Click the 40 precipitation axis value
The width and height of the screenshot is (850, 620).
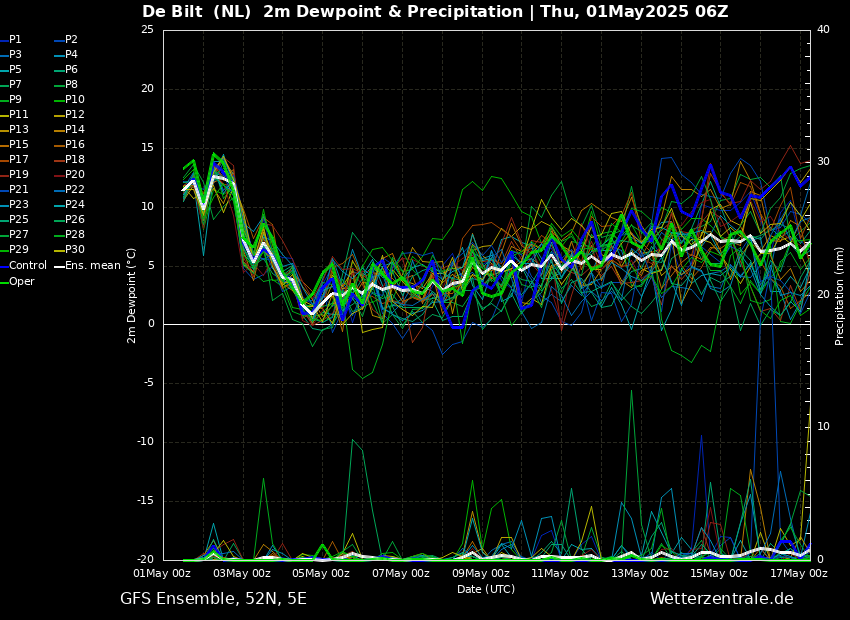pyautogui.click(x=823, y=30)
